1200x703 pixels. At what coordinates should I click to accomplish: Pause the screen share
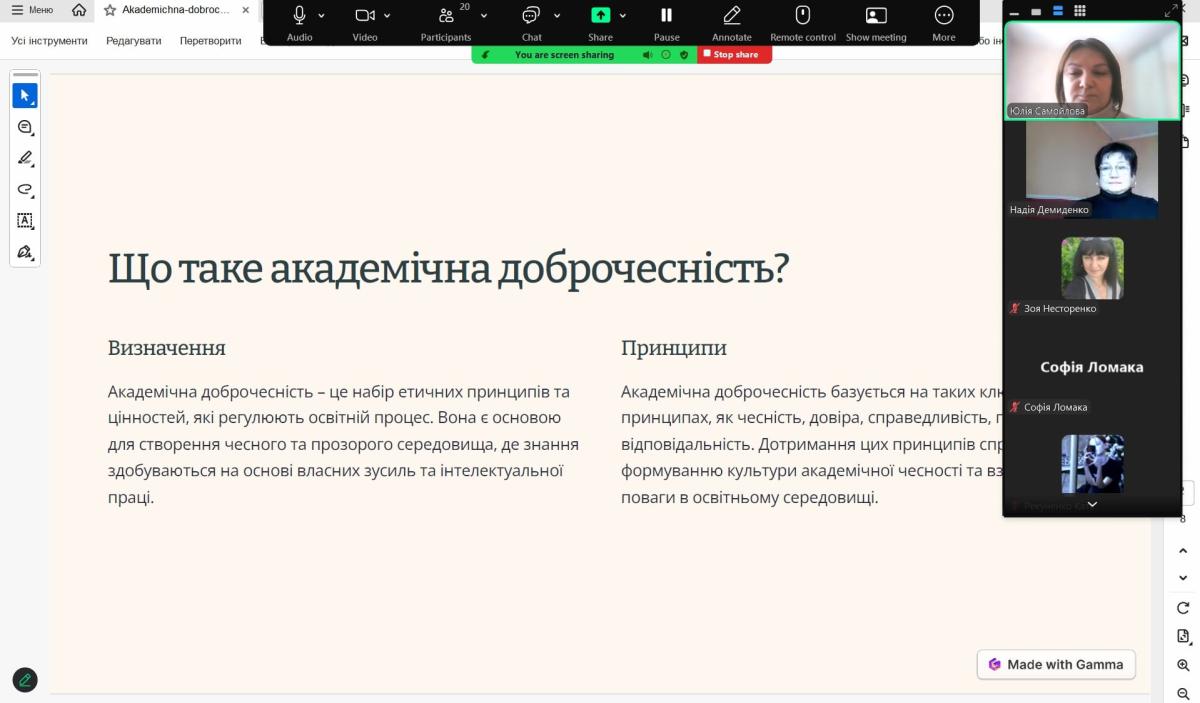click(x=666, y=16)
